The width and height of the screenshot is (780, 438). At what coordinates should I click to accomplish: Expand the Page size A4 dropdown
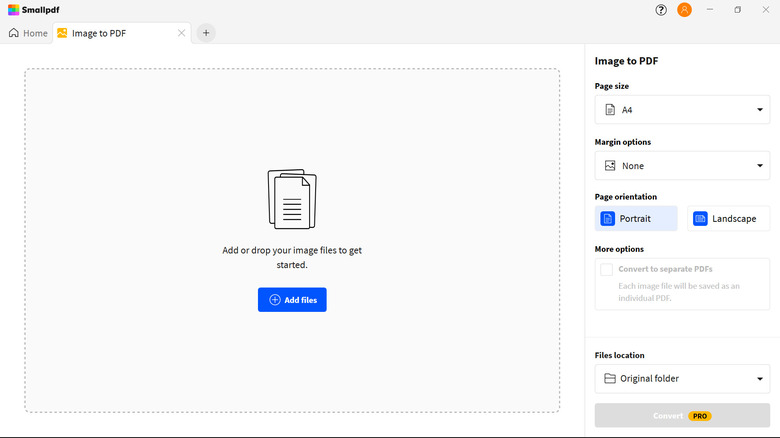pos(682,110)
